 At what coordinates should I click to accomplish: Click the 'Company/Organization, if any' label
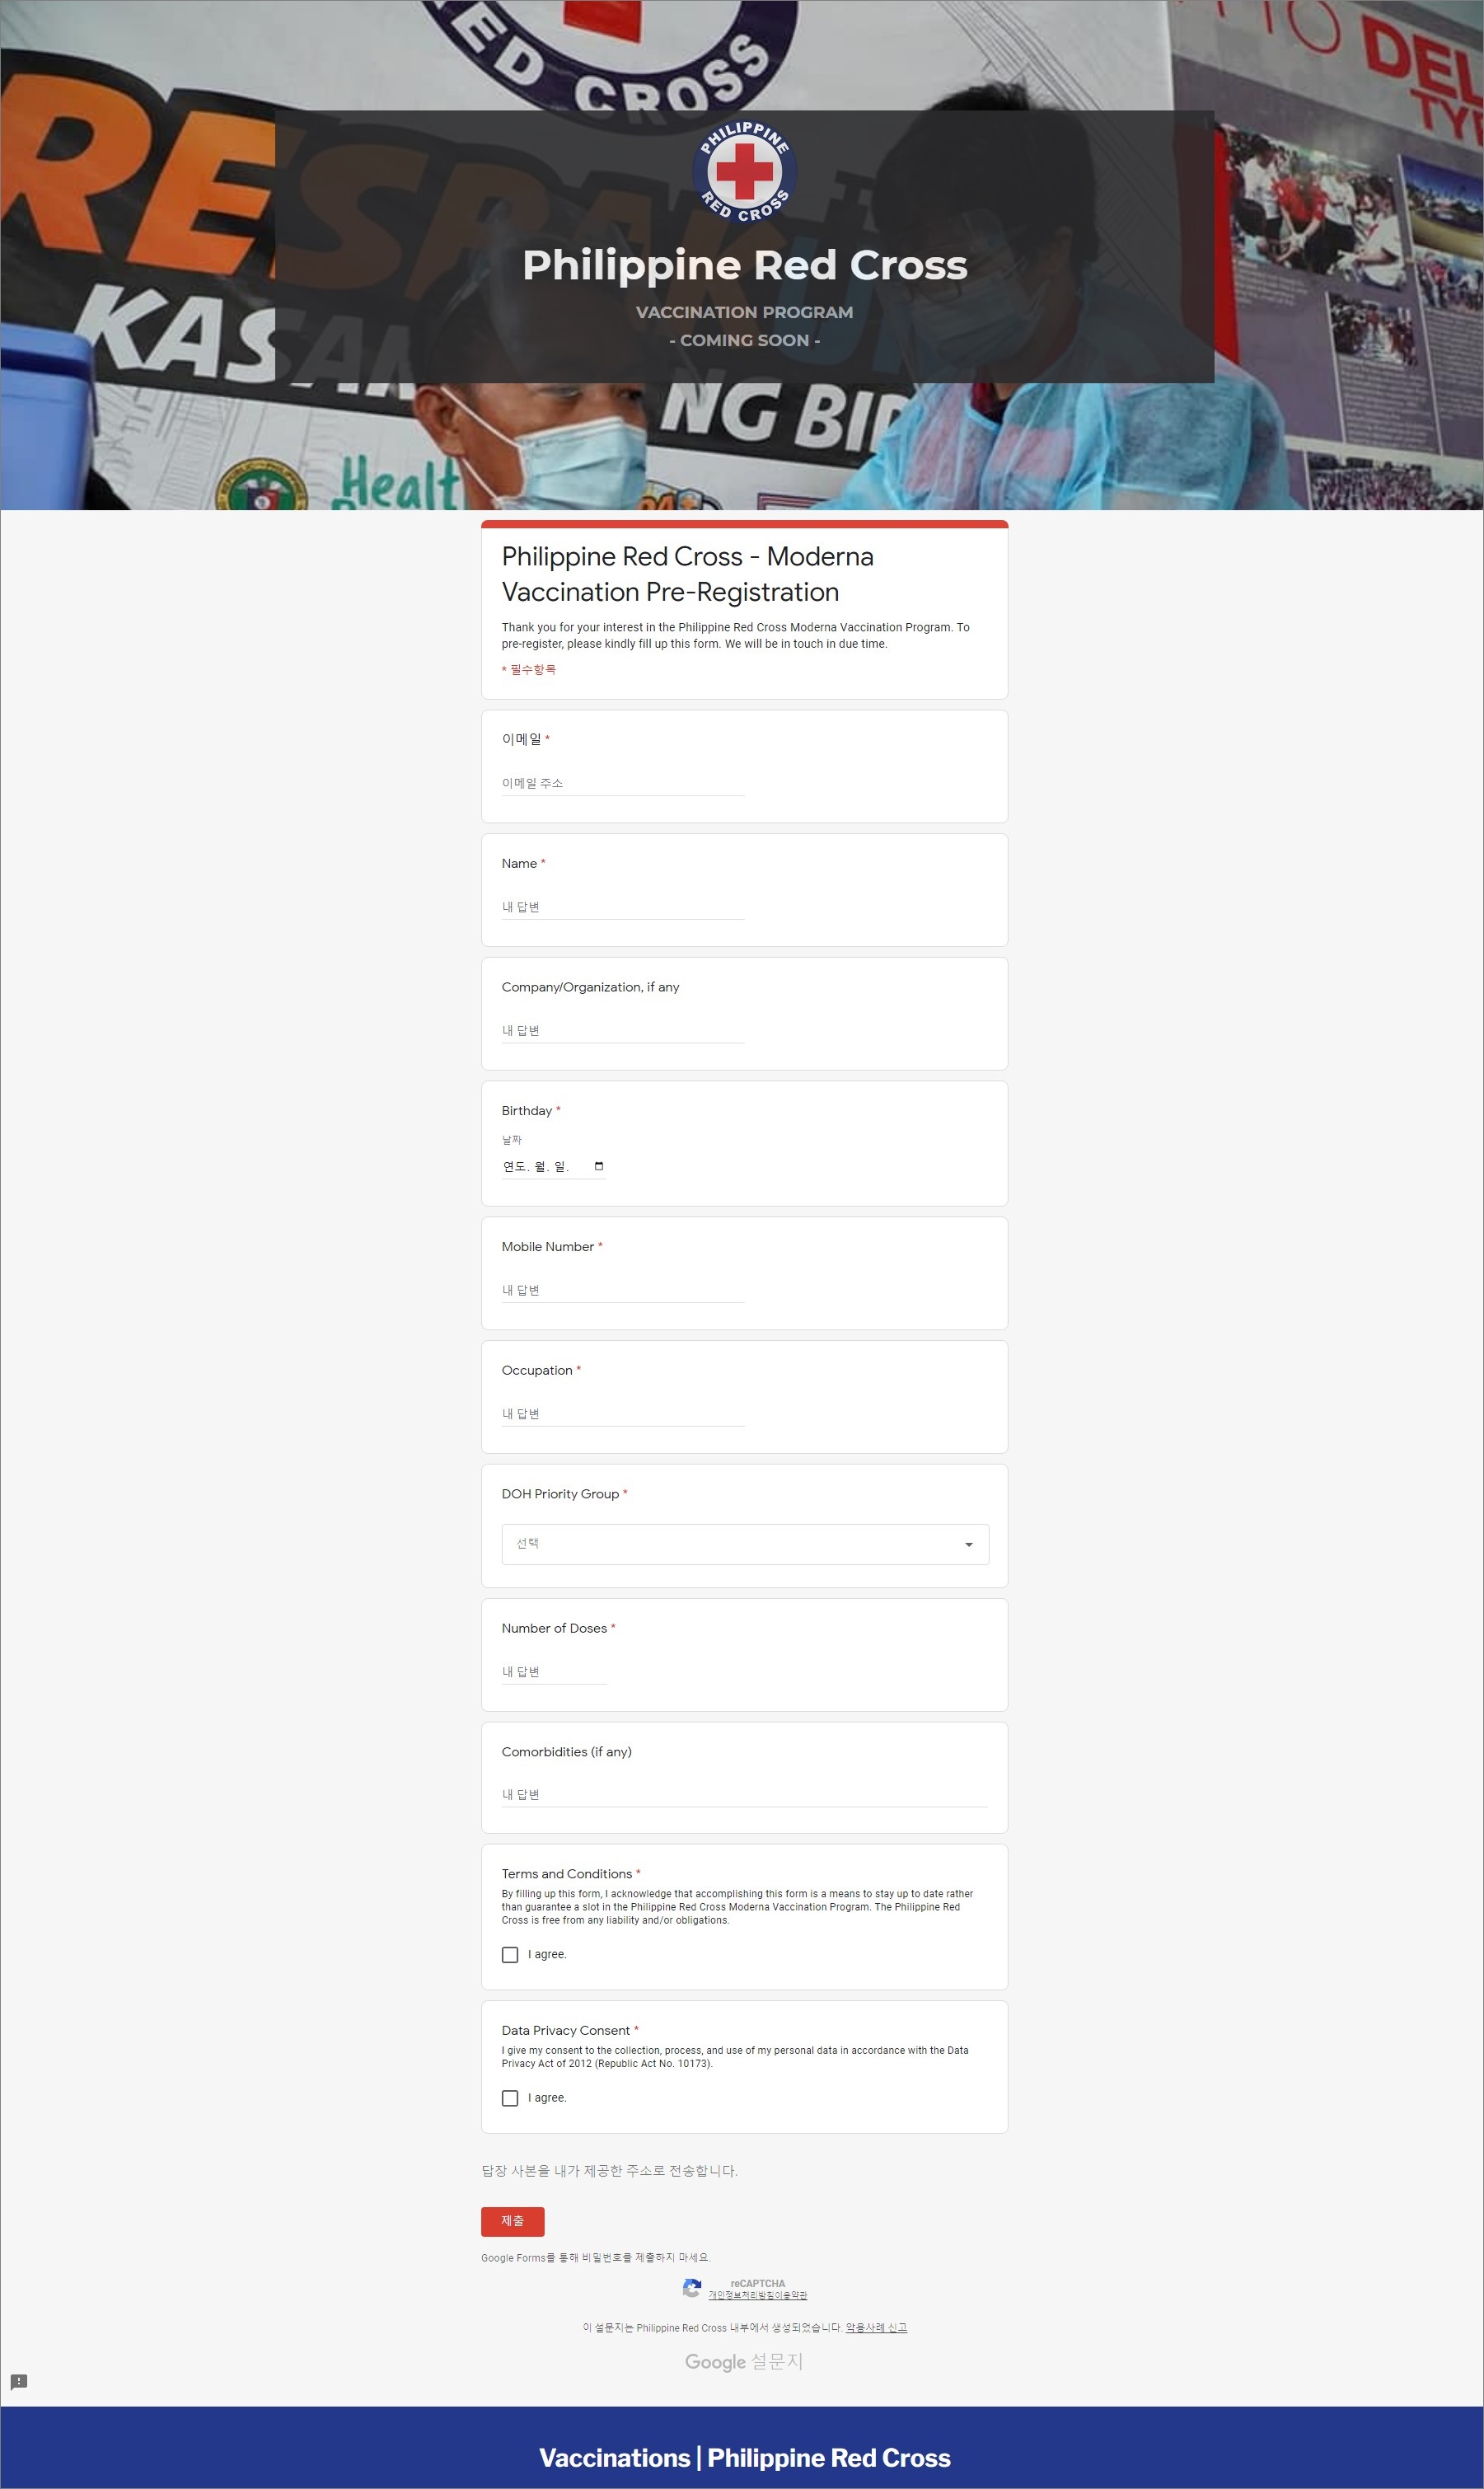[590, 987]
